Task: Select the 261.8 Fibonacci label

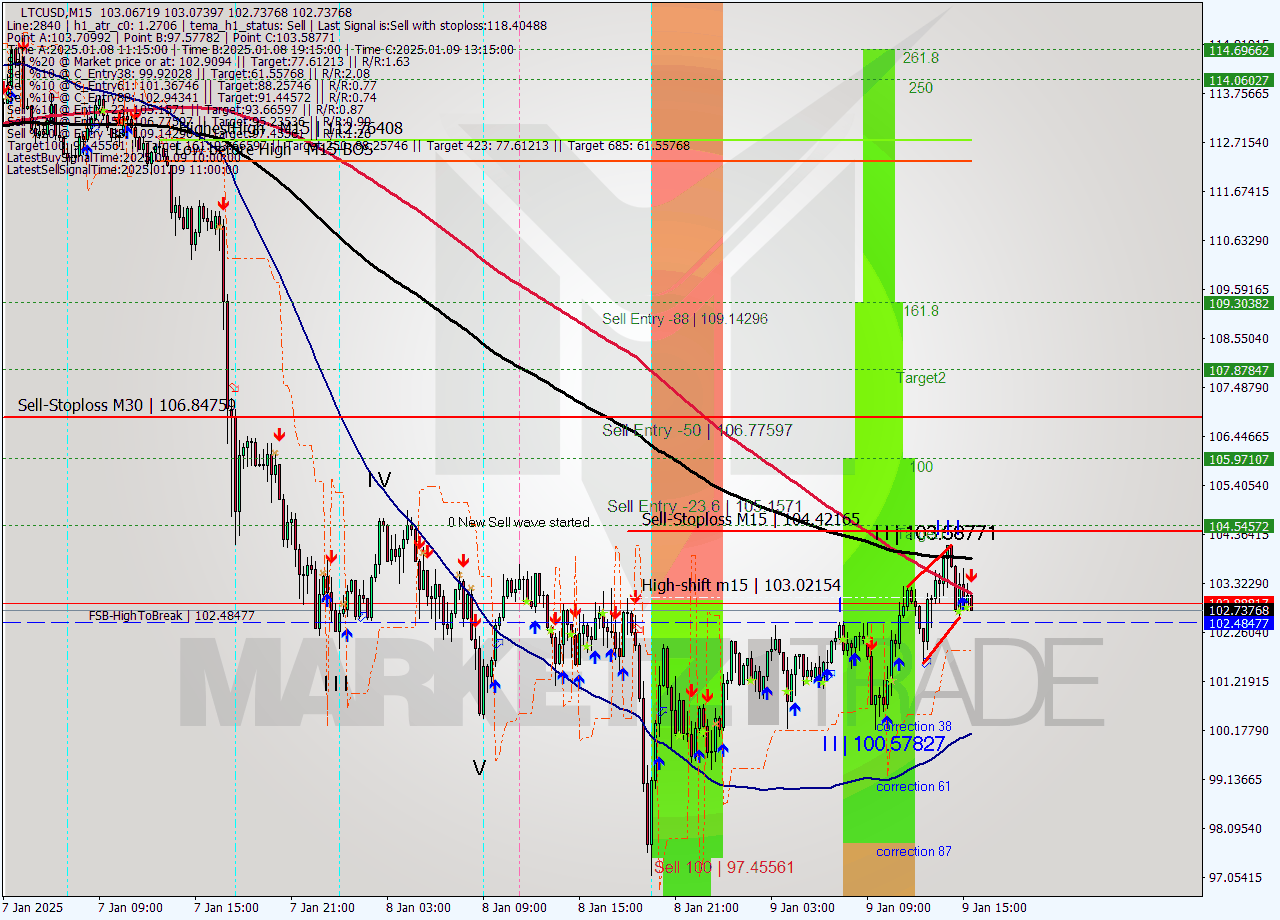Action: (x=921, y=58)
